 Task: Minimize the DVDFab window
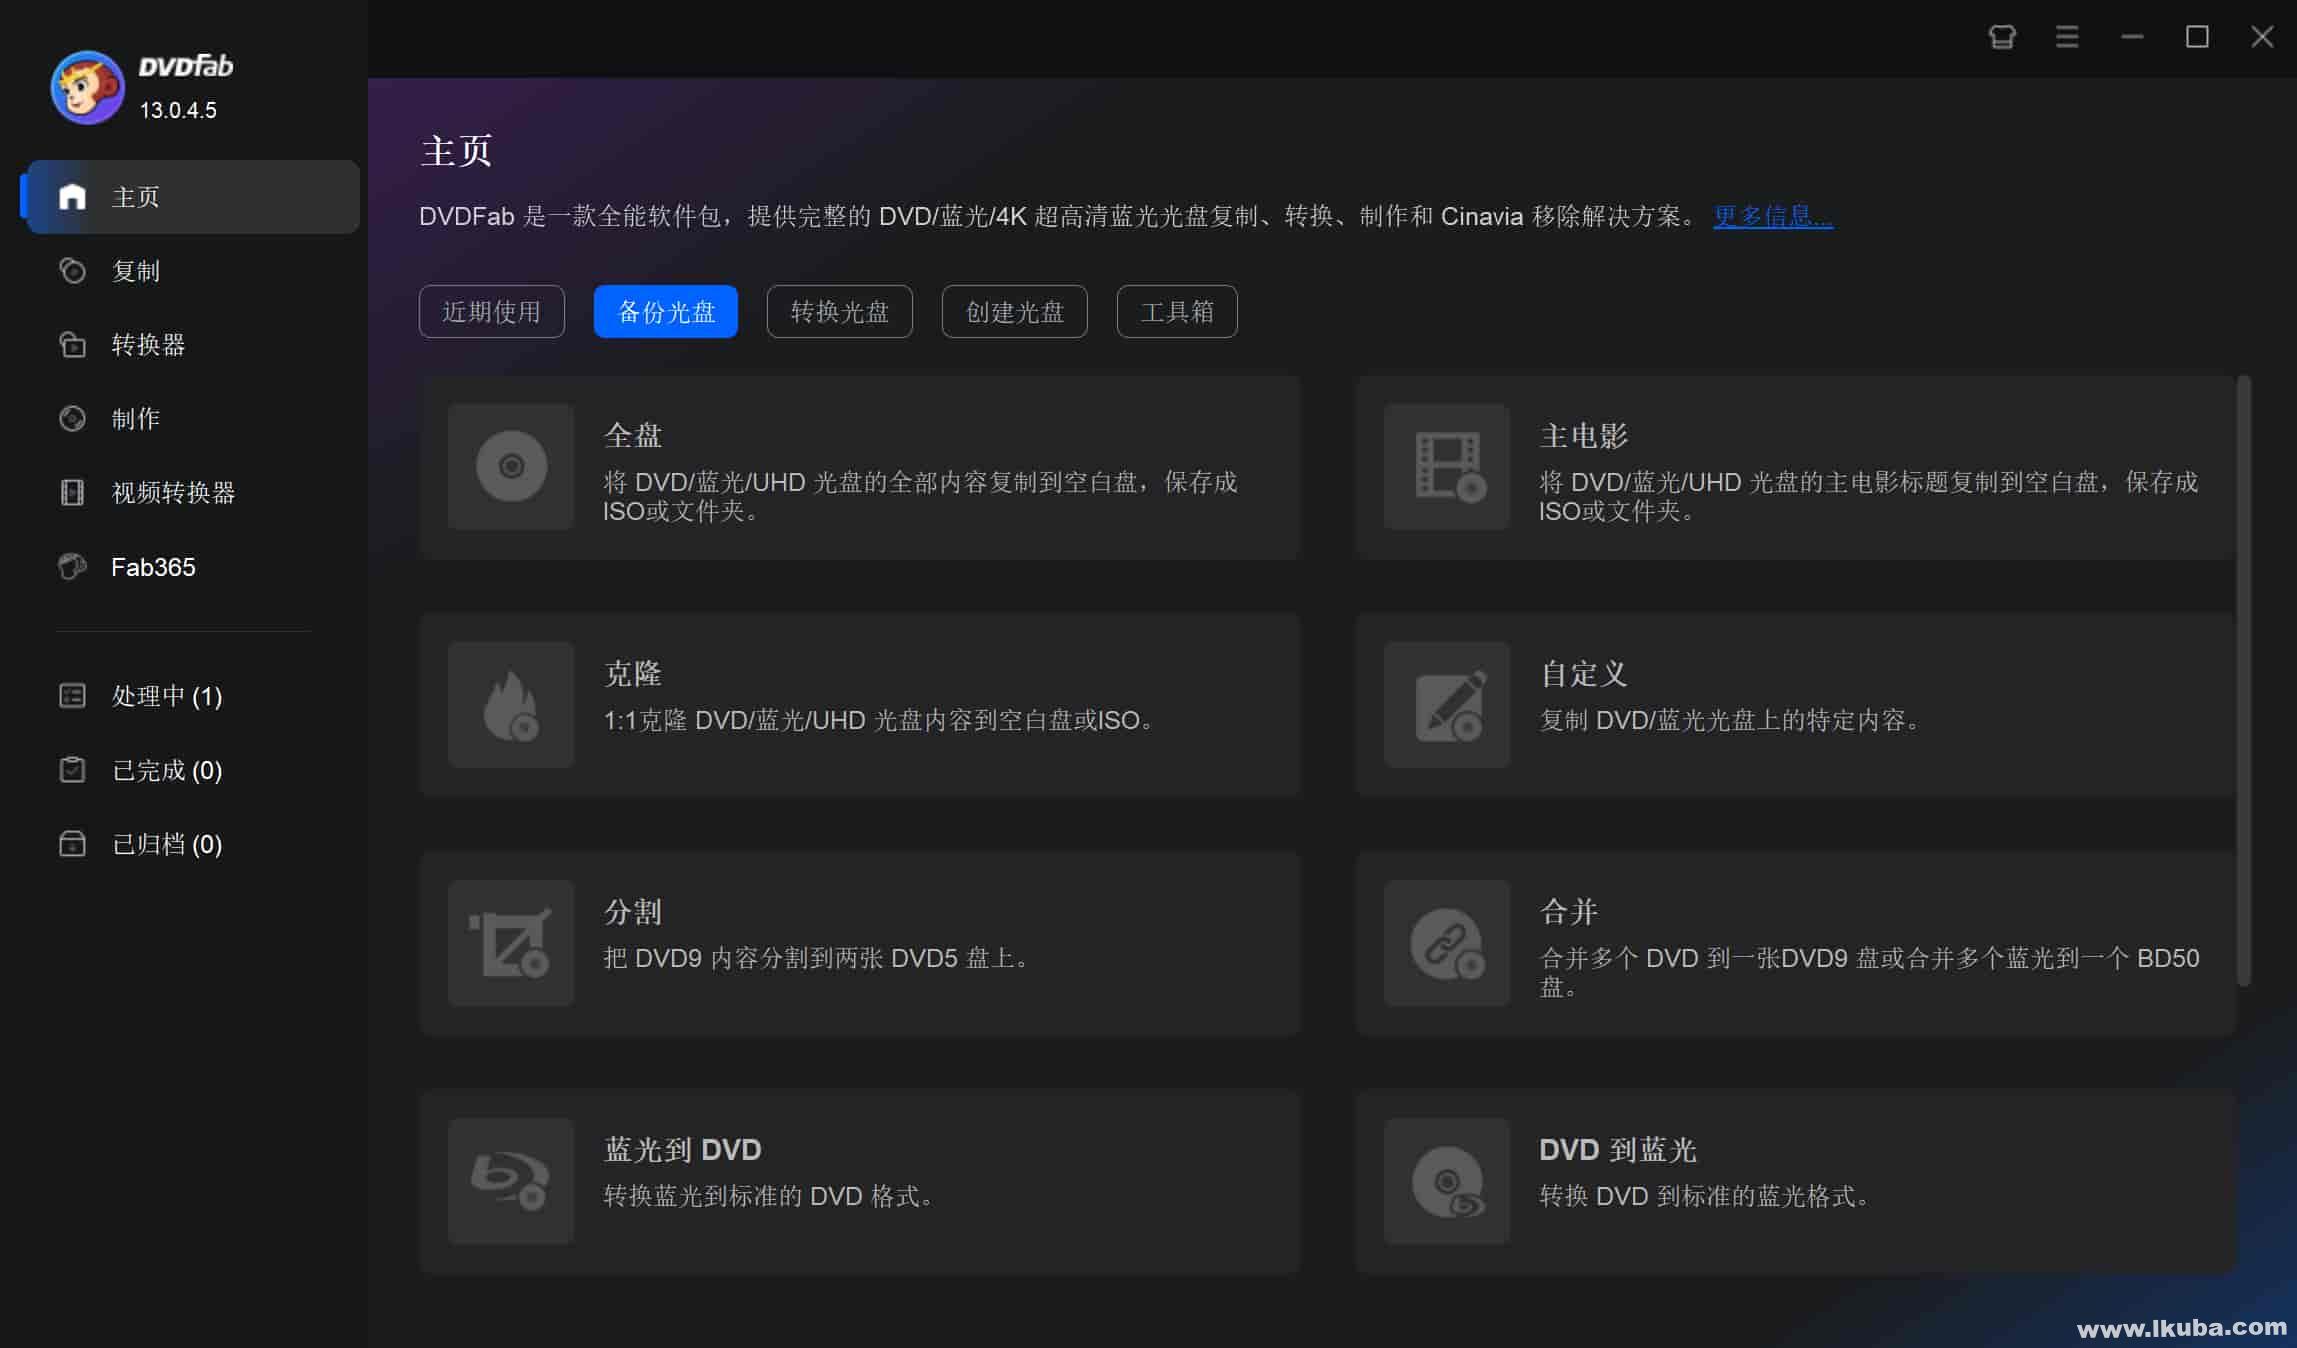tap(2132, 37)
